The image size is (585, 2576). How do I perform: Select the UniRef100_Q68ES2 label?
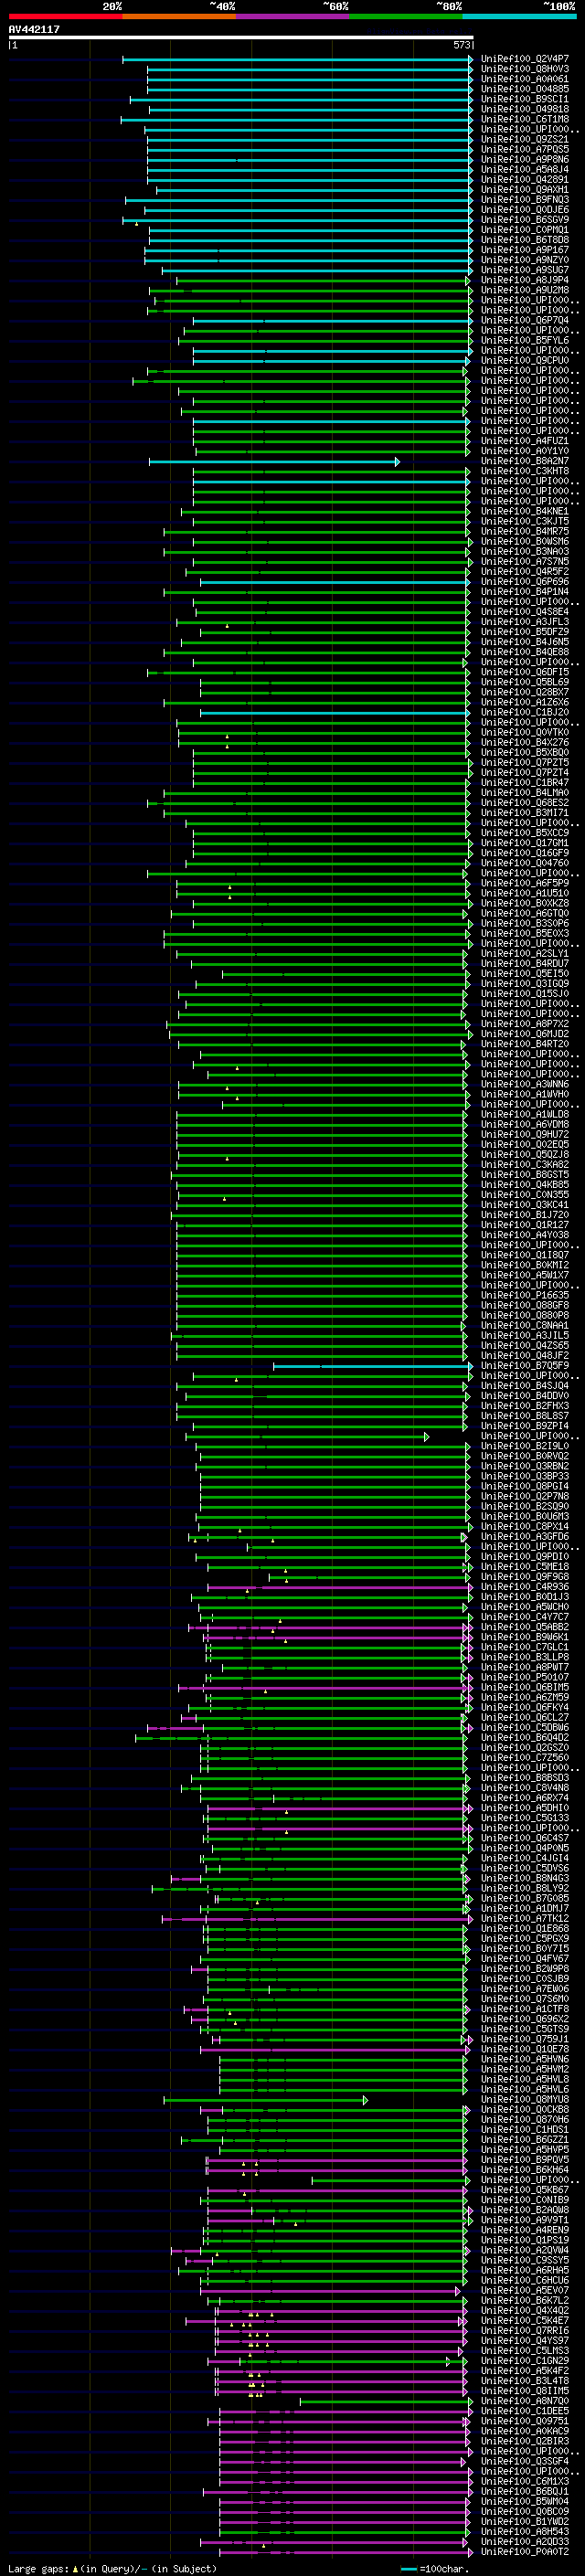pyautogui.click(x=525, y=802)
